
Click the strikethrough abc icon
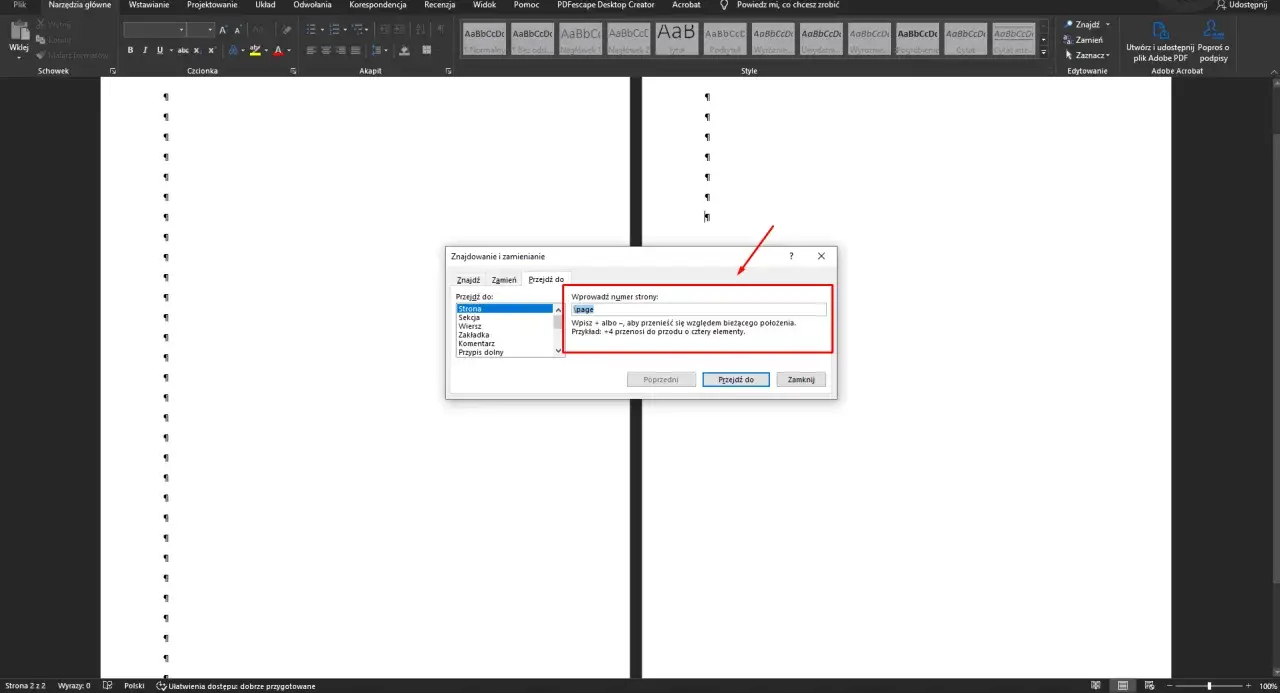pyautogui.click(x=183, y=50)
